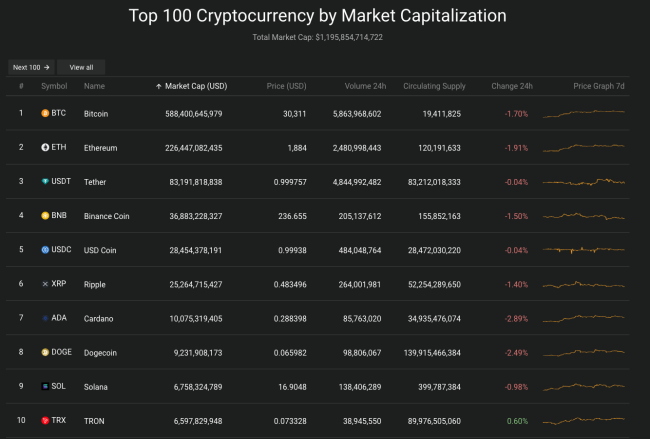Click the Circulating Supply column header
This screenshot has width=650, height=439.
434,86
